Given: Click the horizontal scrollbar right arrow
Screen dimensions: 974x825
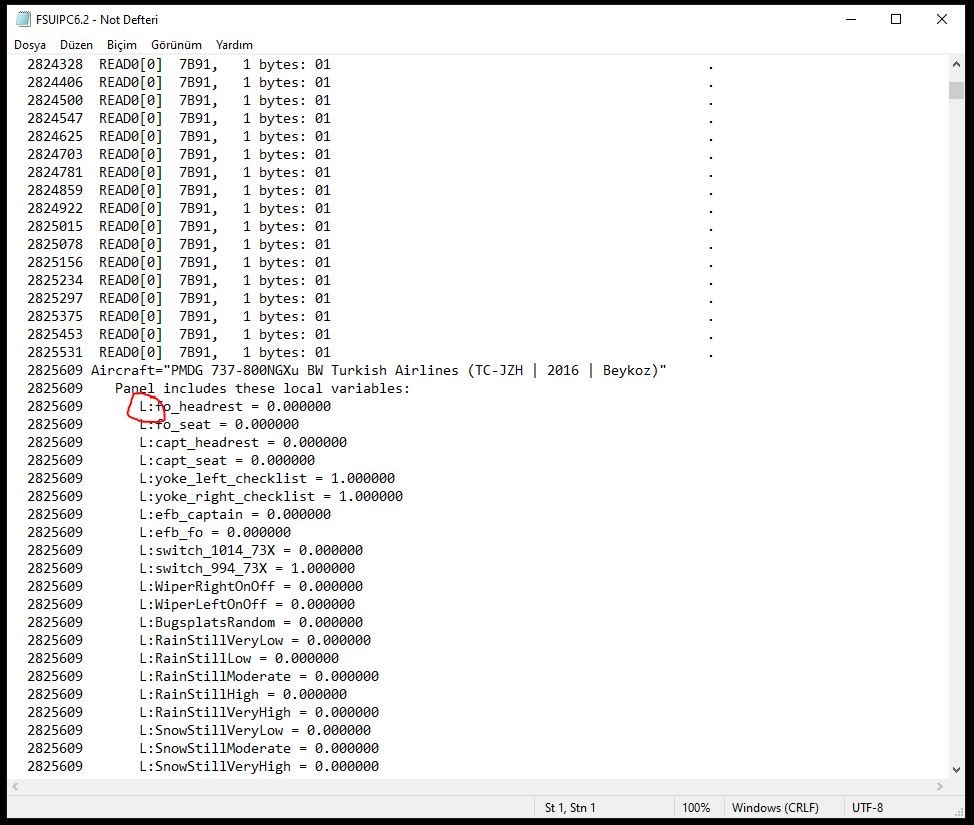Looking at the screenshot, I should pyautogui.click(x=940, y=786).
